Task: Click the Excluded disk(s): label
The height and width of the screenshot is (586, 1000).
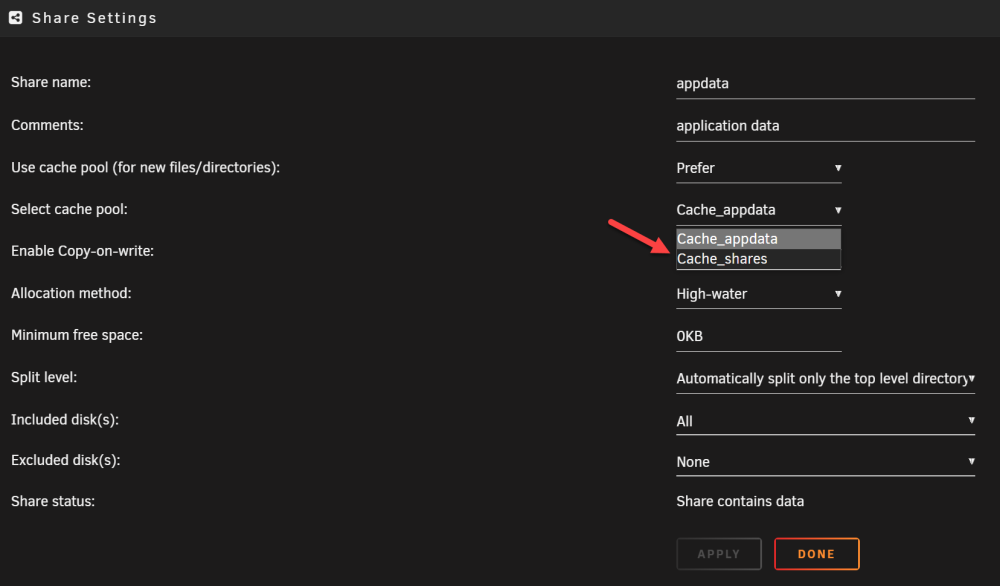Action: 65,460
